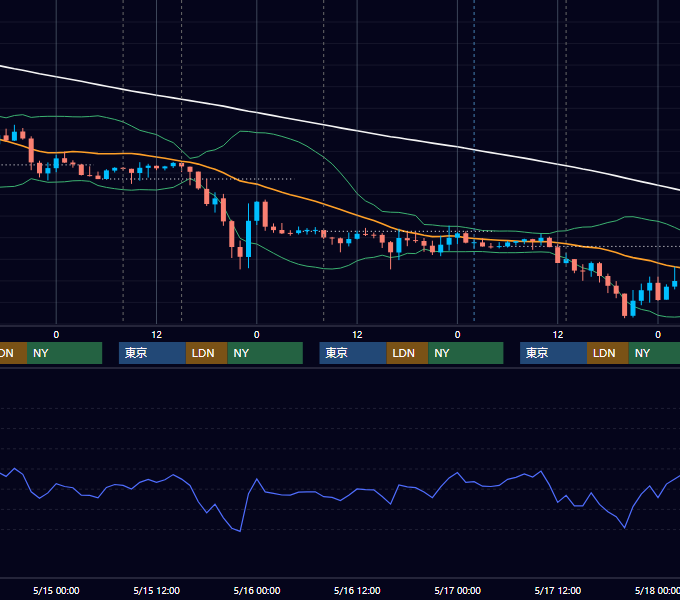680x600 pixels.
Task: Click the 5/17 12:00 date label
Action: 558,590
